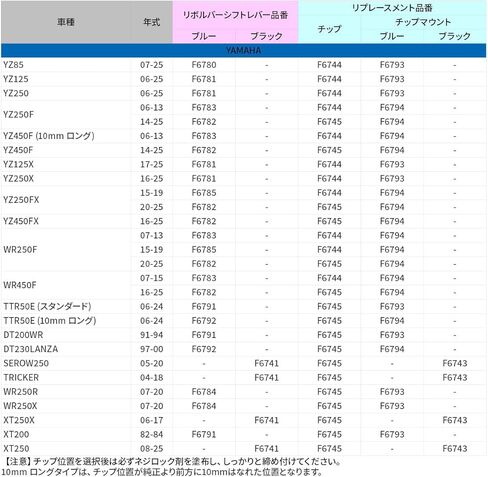Click the WR250R model name

tap(20, 392)
